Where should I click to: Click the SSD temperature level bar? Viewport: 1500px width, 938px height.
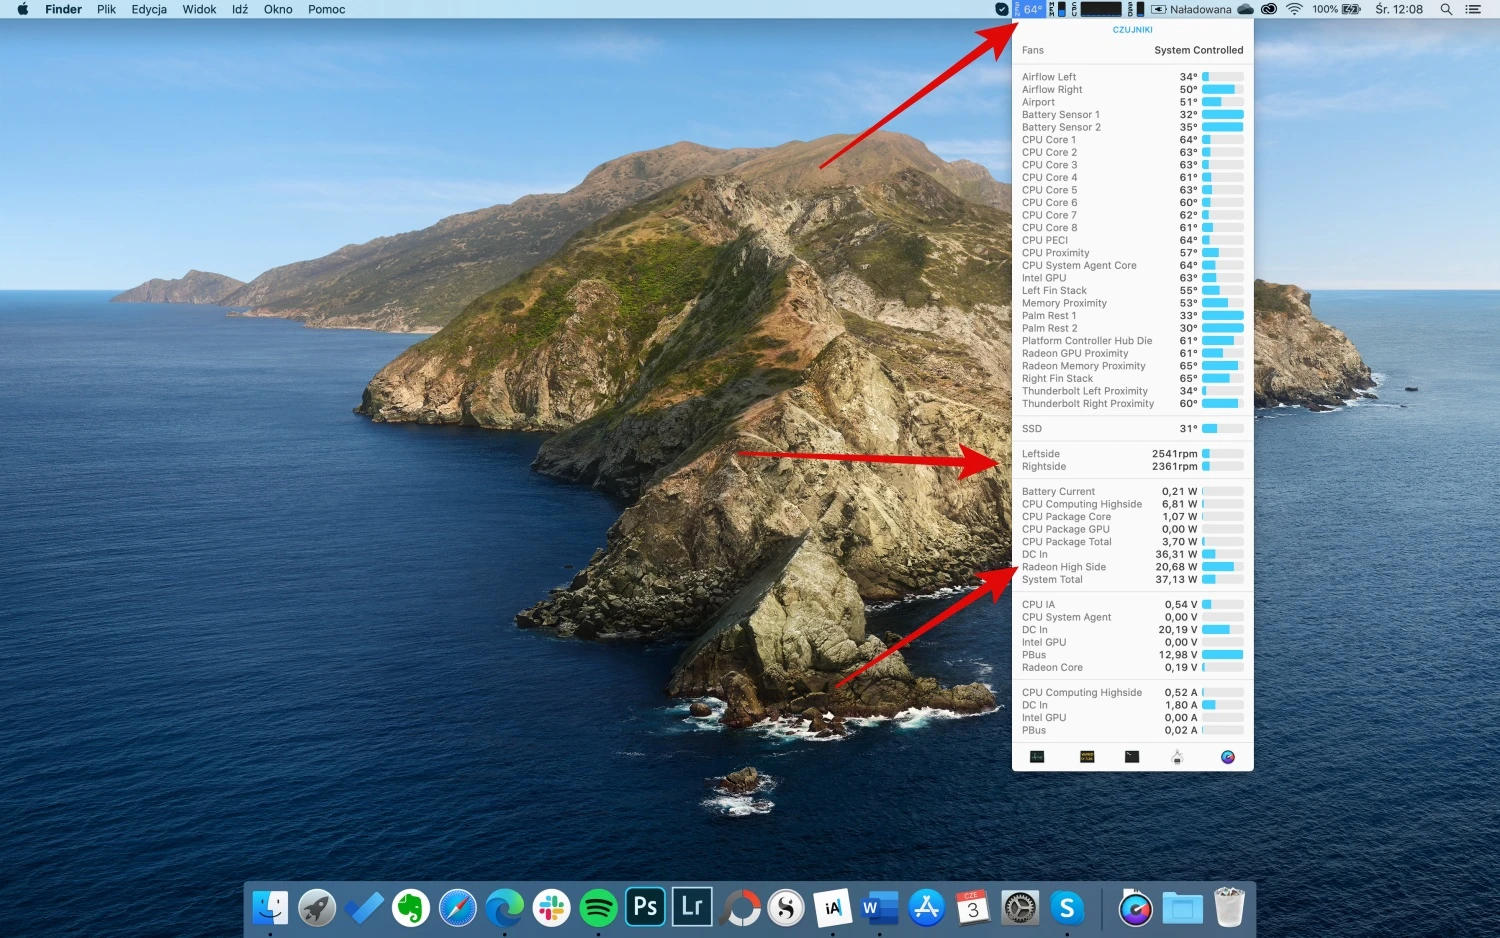1223,429
